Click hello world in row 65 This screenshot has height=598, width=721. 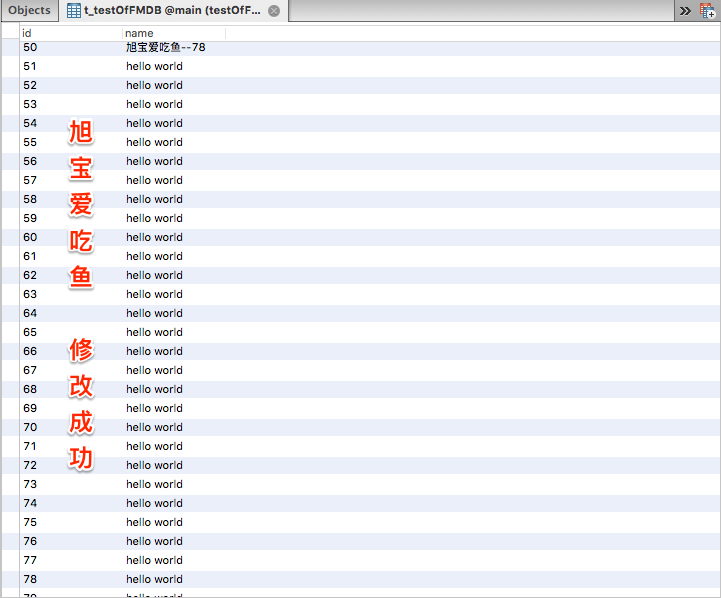point(154,332)
